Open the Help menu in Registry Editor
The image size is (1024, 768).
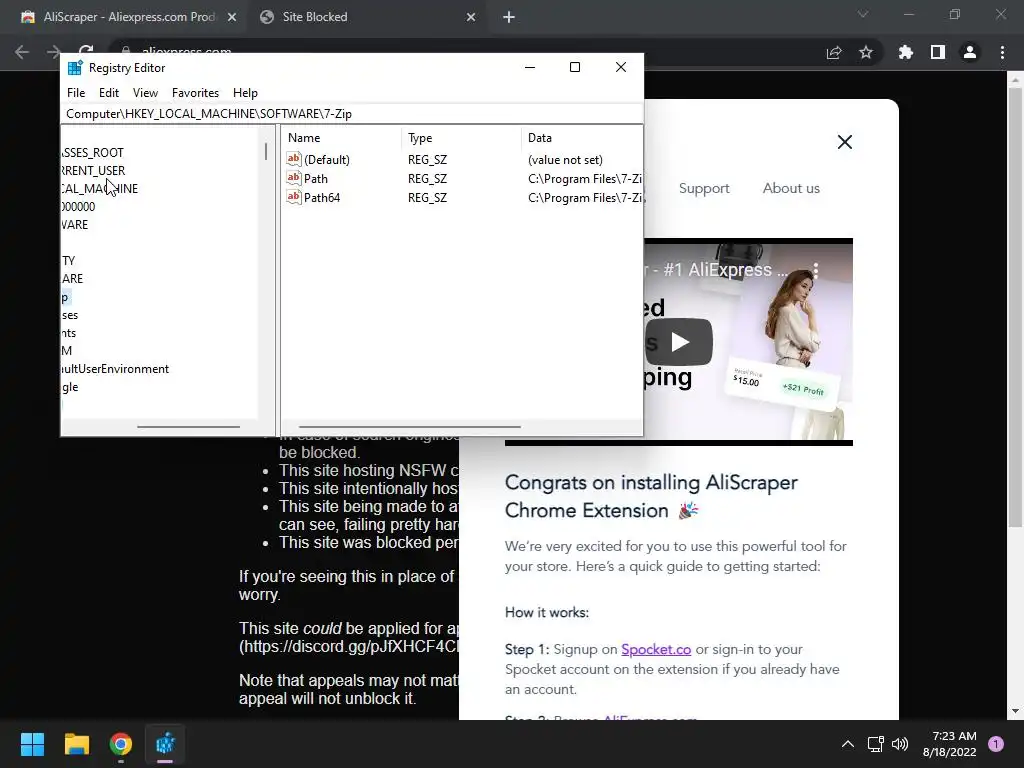coord(246,93)
